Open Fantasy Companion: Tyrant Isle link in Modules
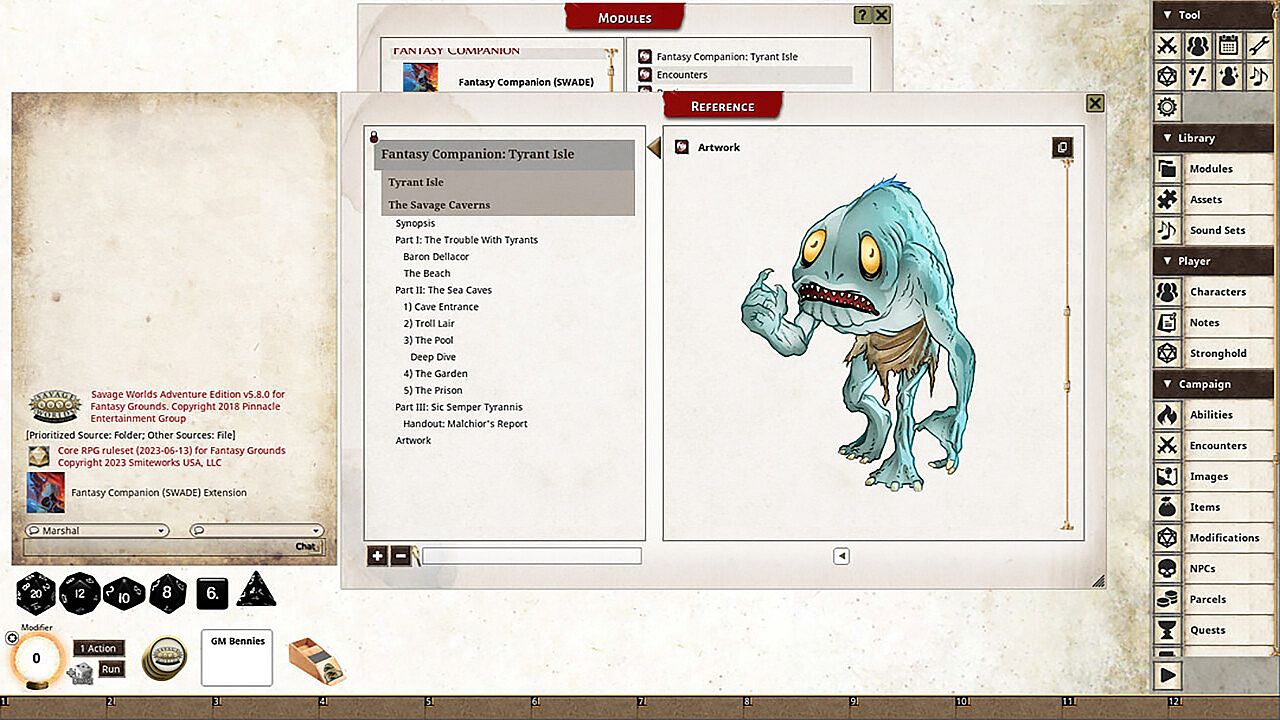 [727, 57]
